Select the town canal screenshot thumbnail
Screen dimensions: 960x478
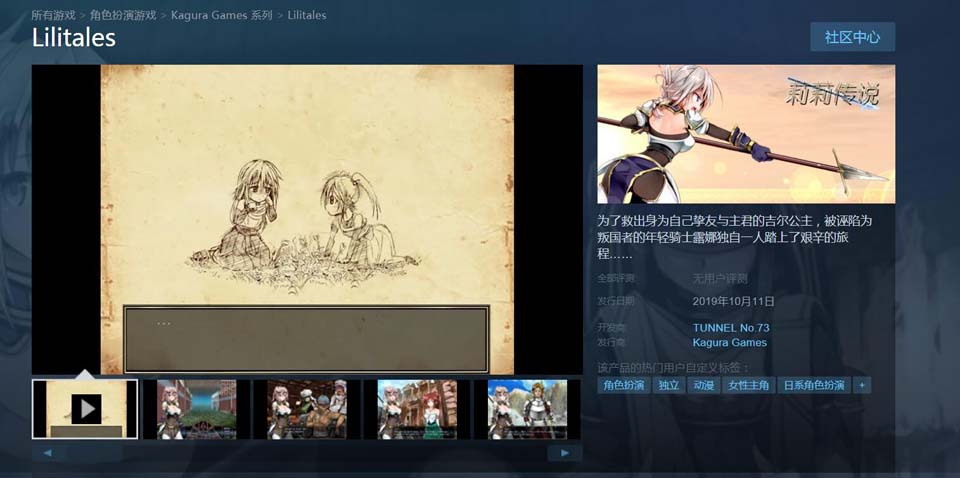click(x=196, y=409)
